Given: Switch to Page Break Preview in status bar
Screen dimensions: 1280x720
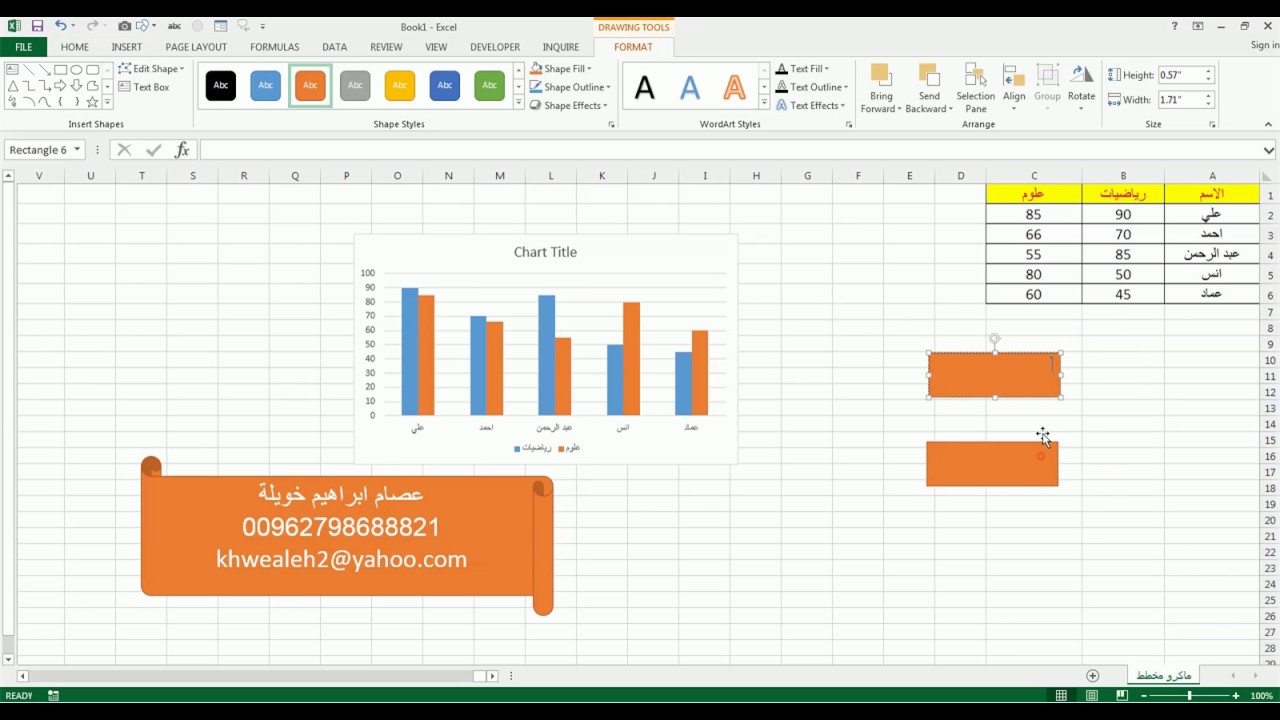Looking at the screenshot, I should 1122,696.
